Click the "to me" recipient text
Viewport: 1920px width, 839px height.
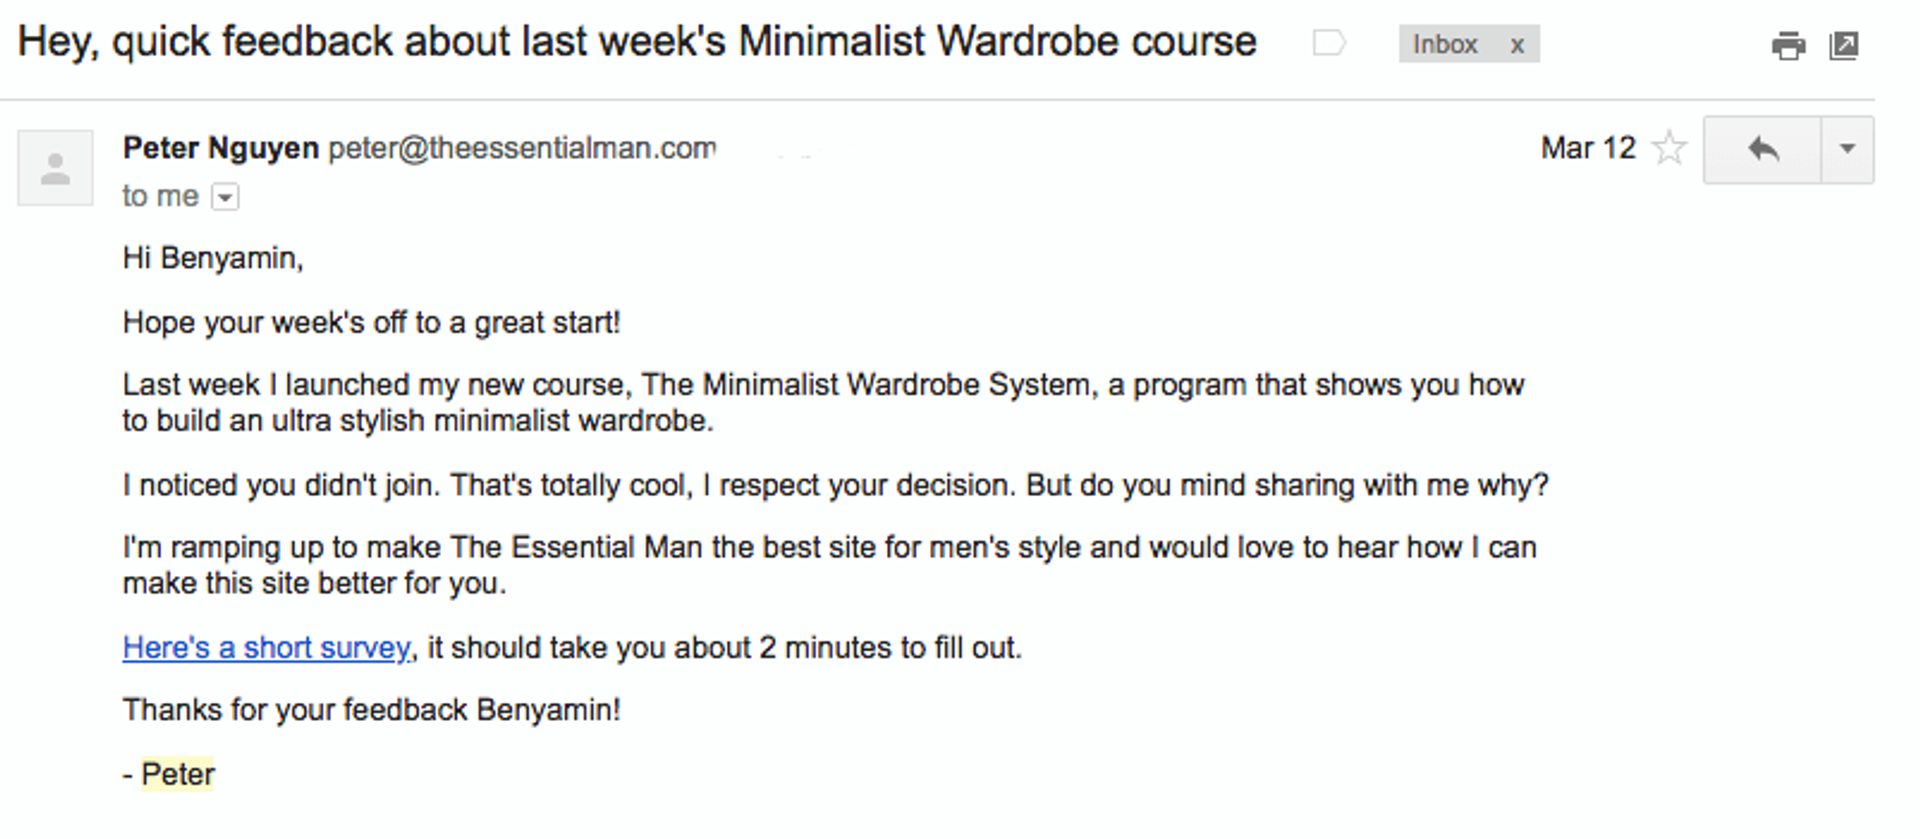[x=160, y=196]
